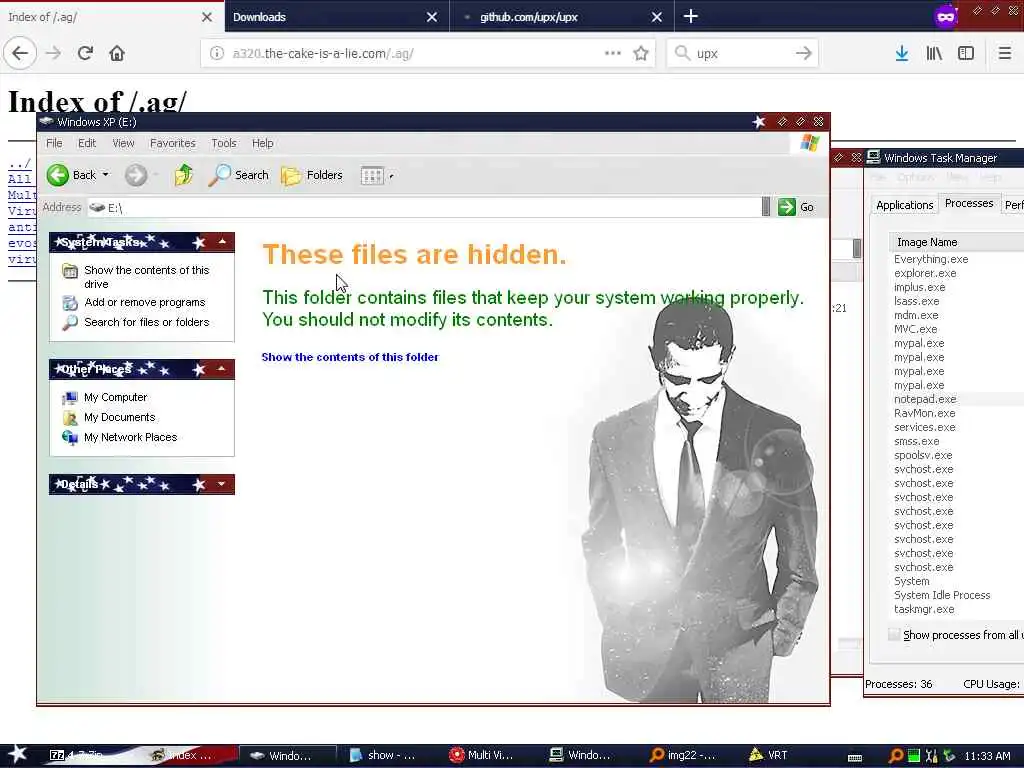The image size is (1024, 768).
Task: Open My Computer from Other Places
Action: click(115, 397)
